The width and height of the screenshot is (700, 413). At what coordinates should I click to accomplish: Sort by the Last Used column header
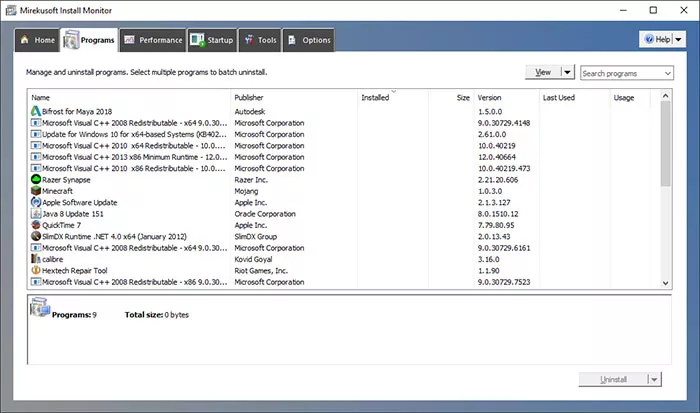574,97
